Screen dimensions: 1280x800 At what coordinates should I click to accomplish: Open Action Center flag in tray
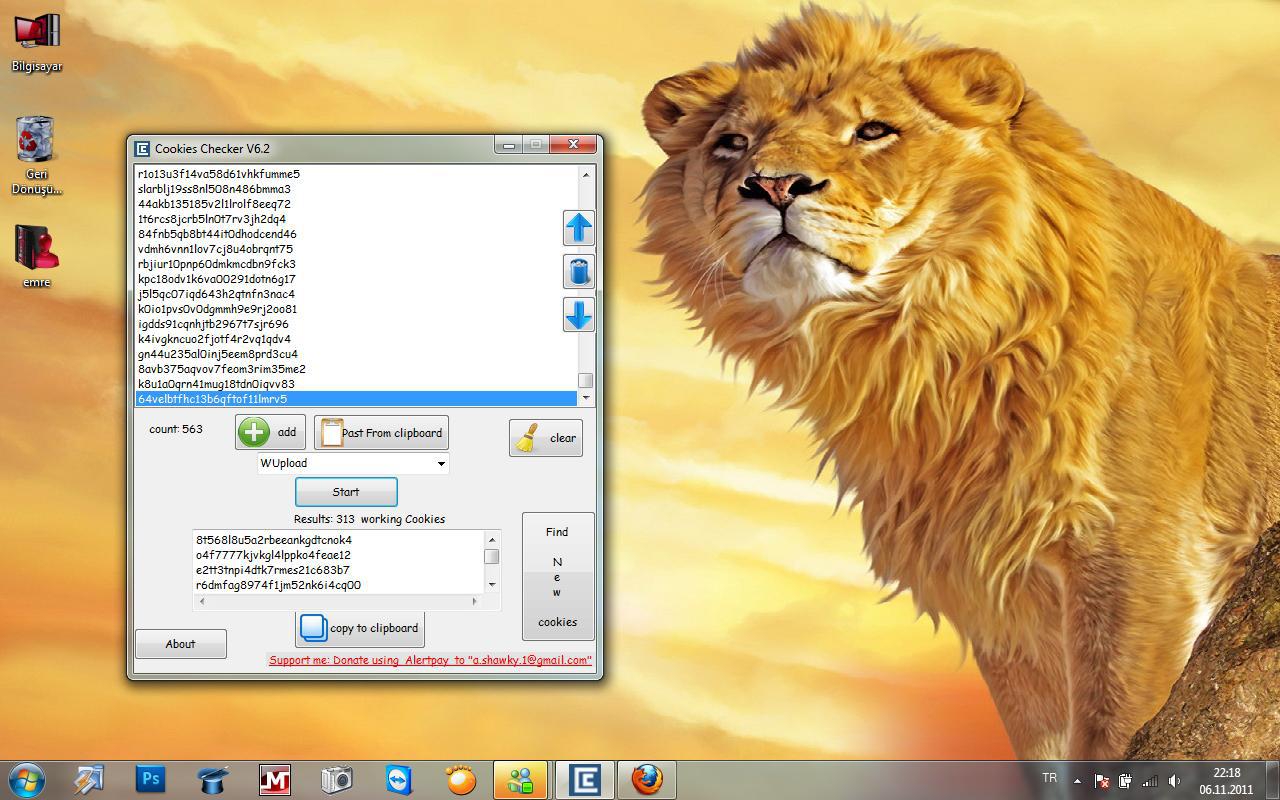(1102, 780)
